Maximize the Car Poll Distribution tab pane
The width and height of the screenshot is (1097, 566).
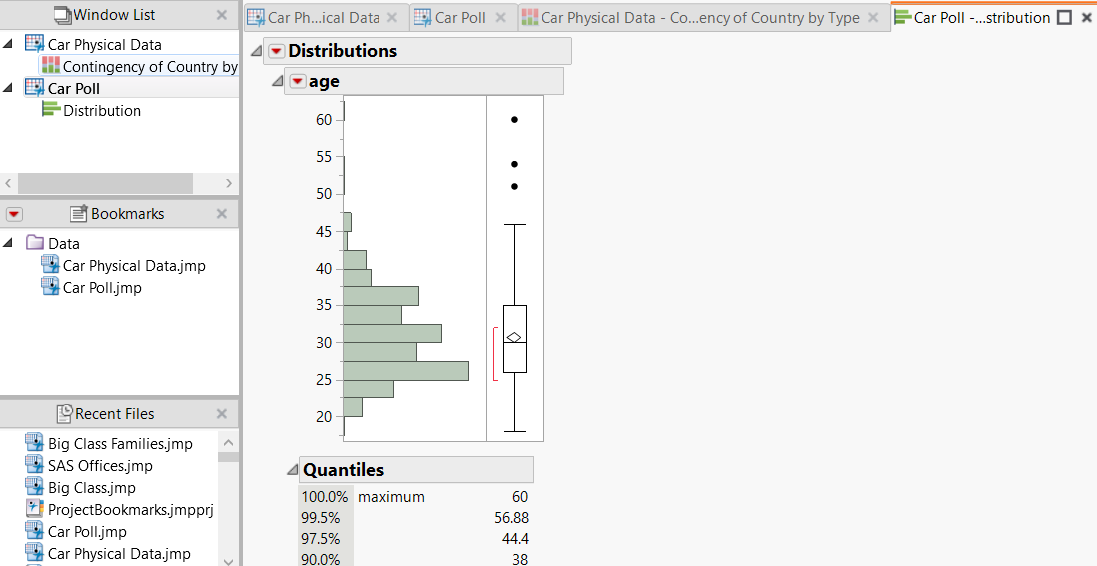(1064, 18)
